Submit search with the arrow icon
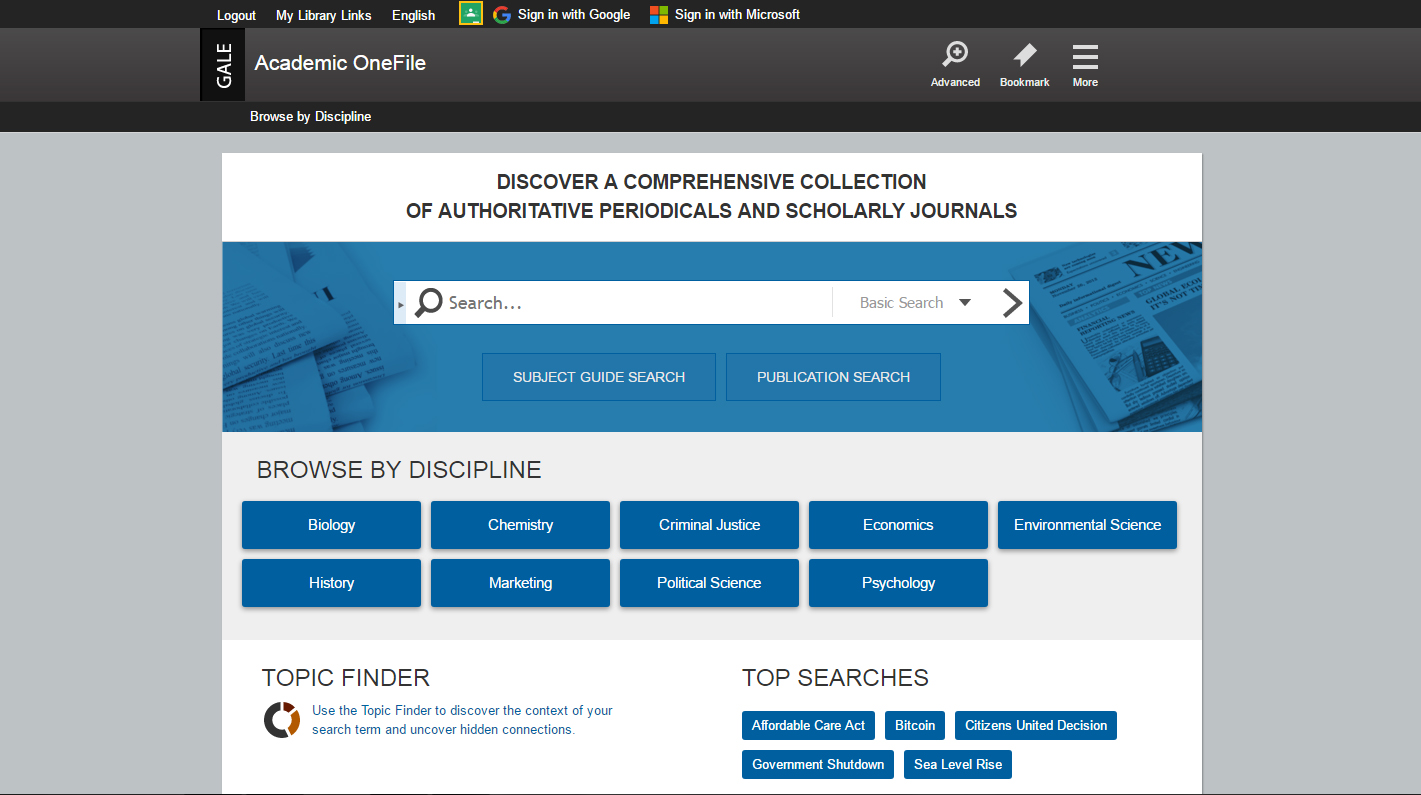 (x=1012, y=303)
